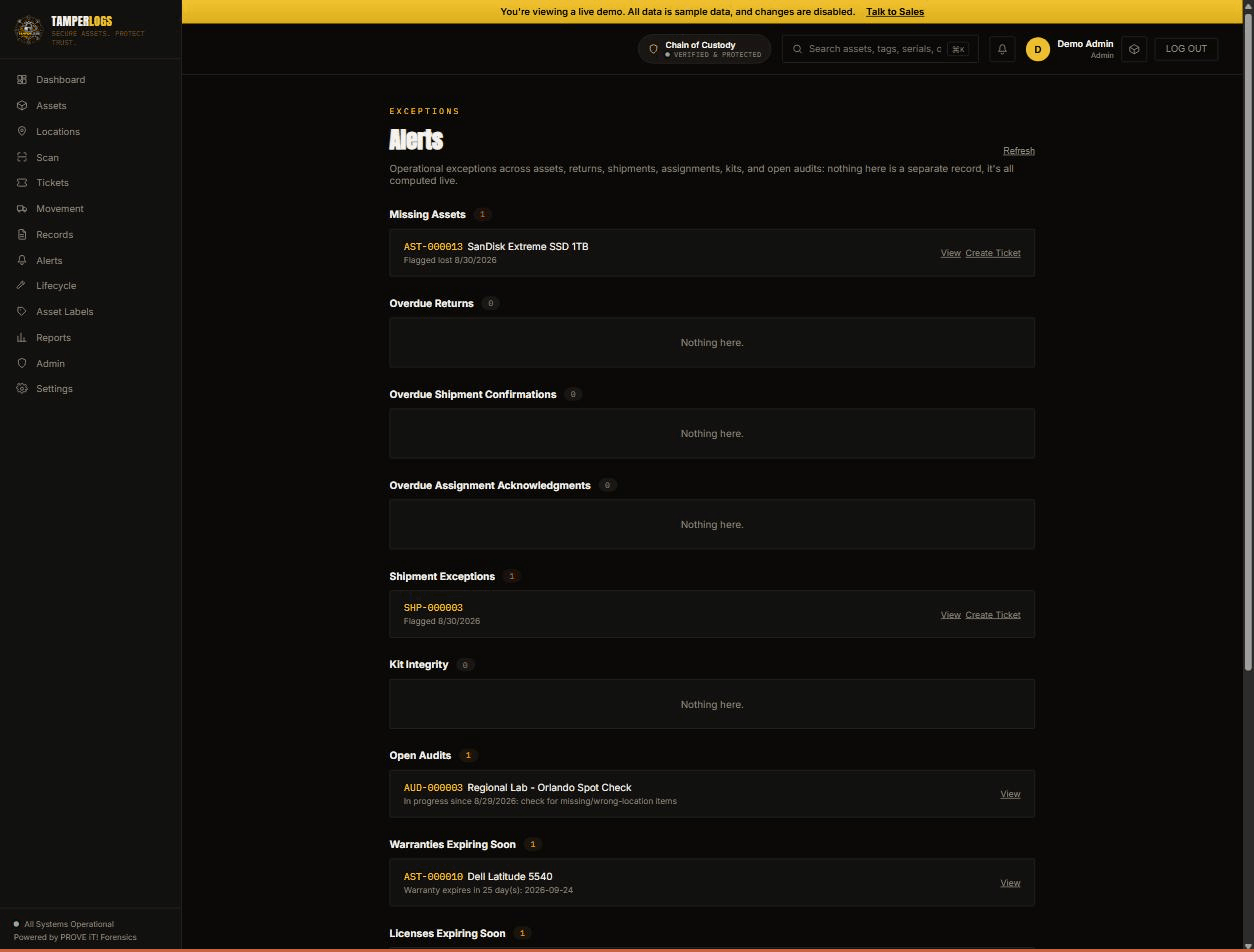Refresh the alerts list
This screenshot has height=952, width=1254.
(x=1019, y=151)
